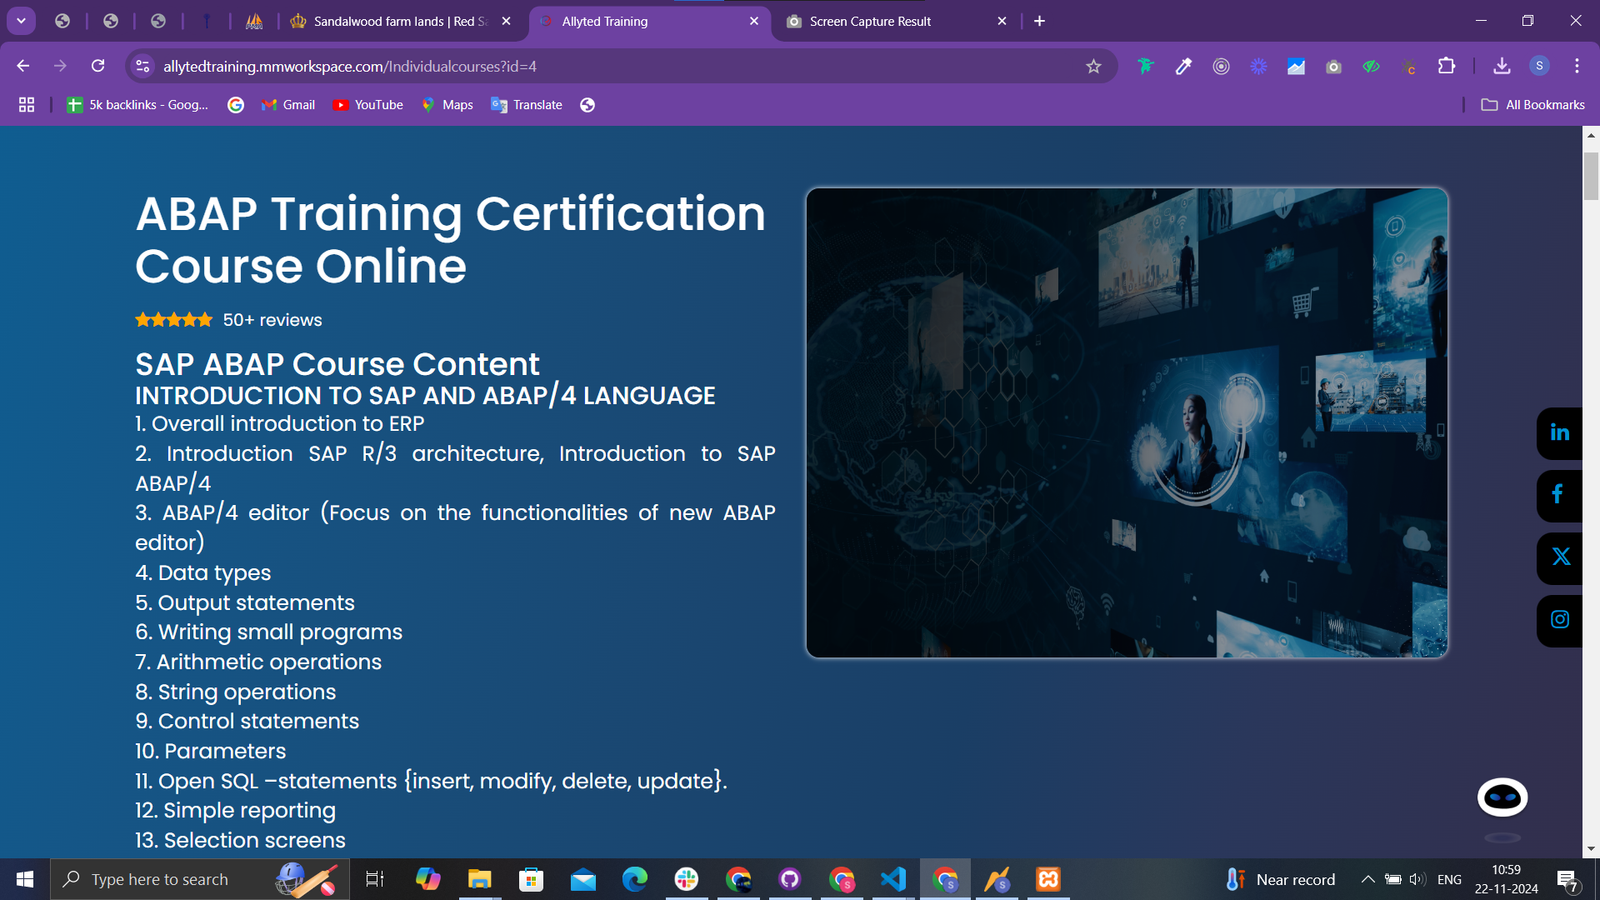The width and height of the screenshot is (1600, 900).
Task: Open the XAMPP icon in taskbar
Action: pos(1048,879)
